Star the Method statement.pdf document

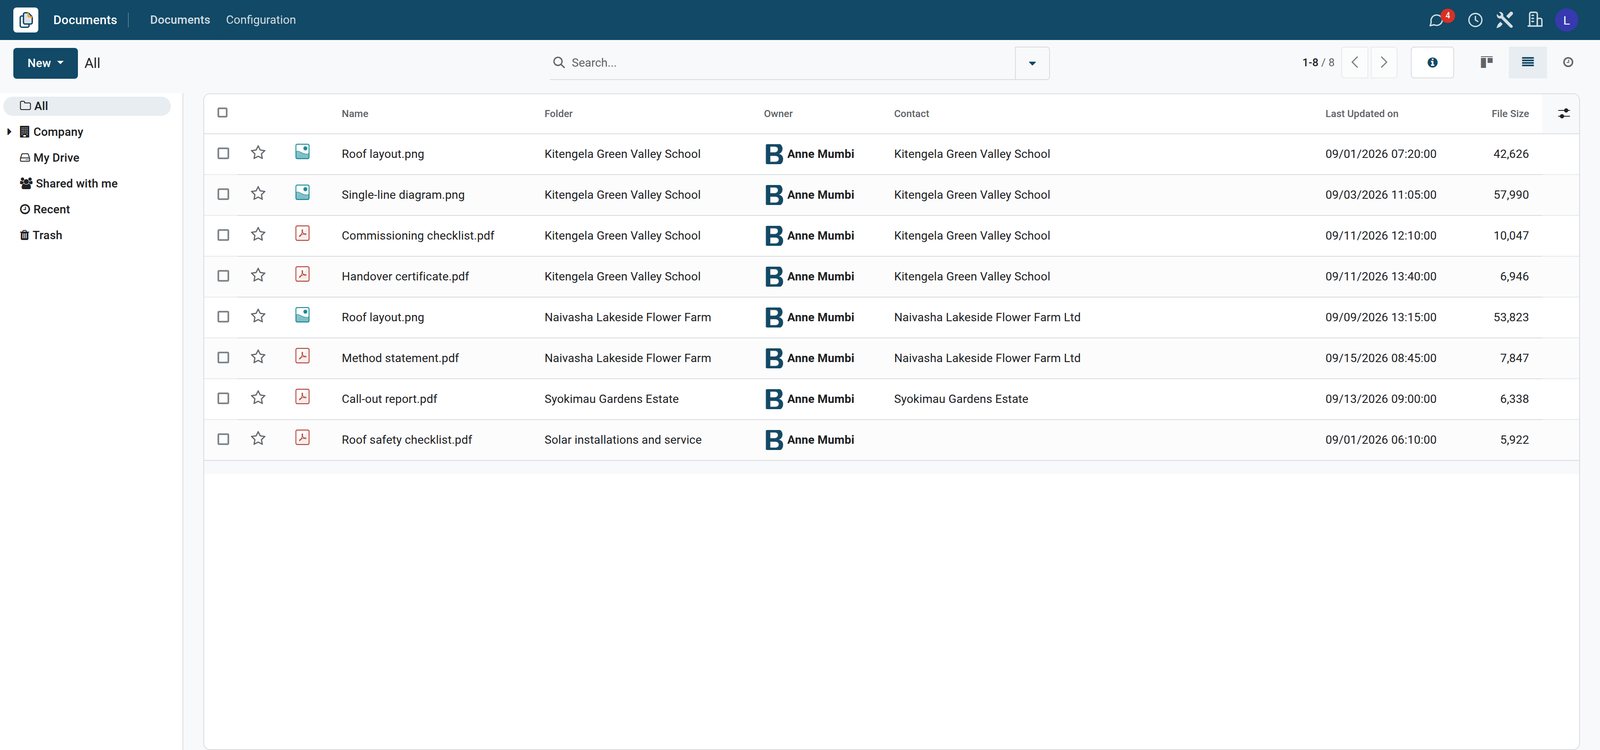pyautogui.click(x=258, y=357)
